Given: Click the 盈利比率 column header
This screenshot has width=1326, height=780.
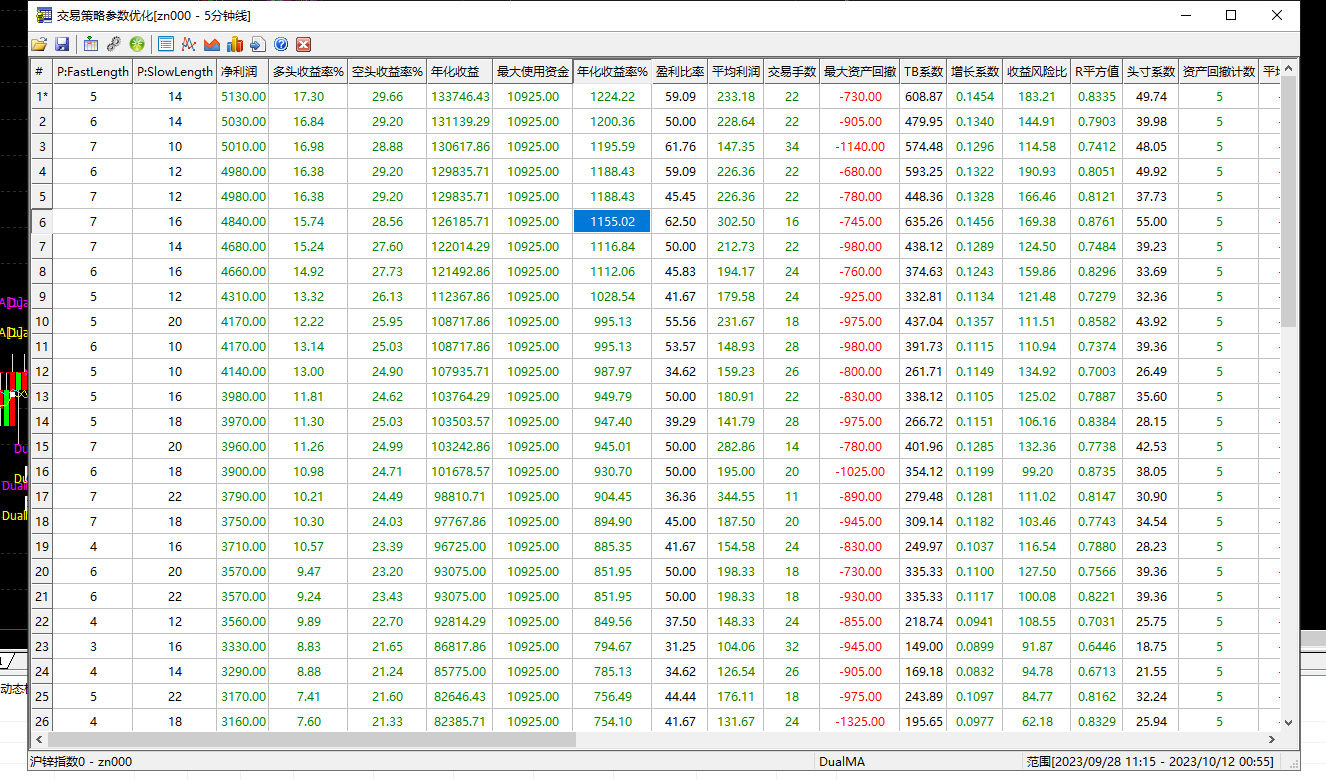Looking at the screenshot, I should click(x=680, y=71).
